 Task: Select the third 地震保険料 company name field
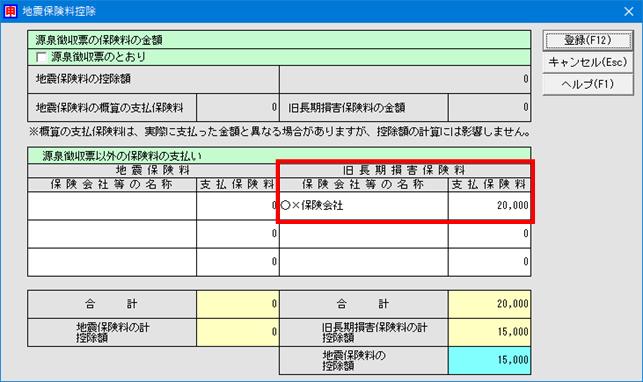click(112, 262)
